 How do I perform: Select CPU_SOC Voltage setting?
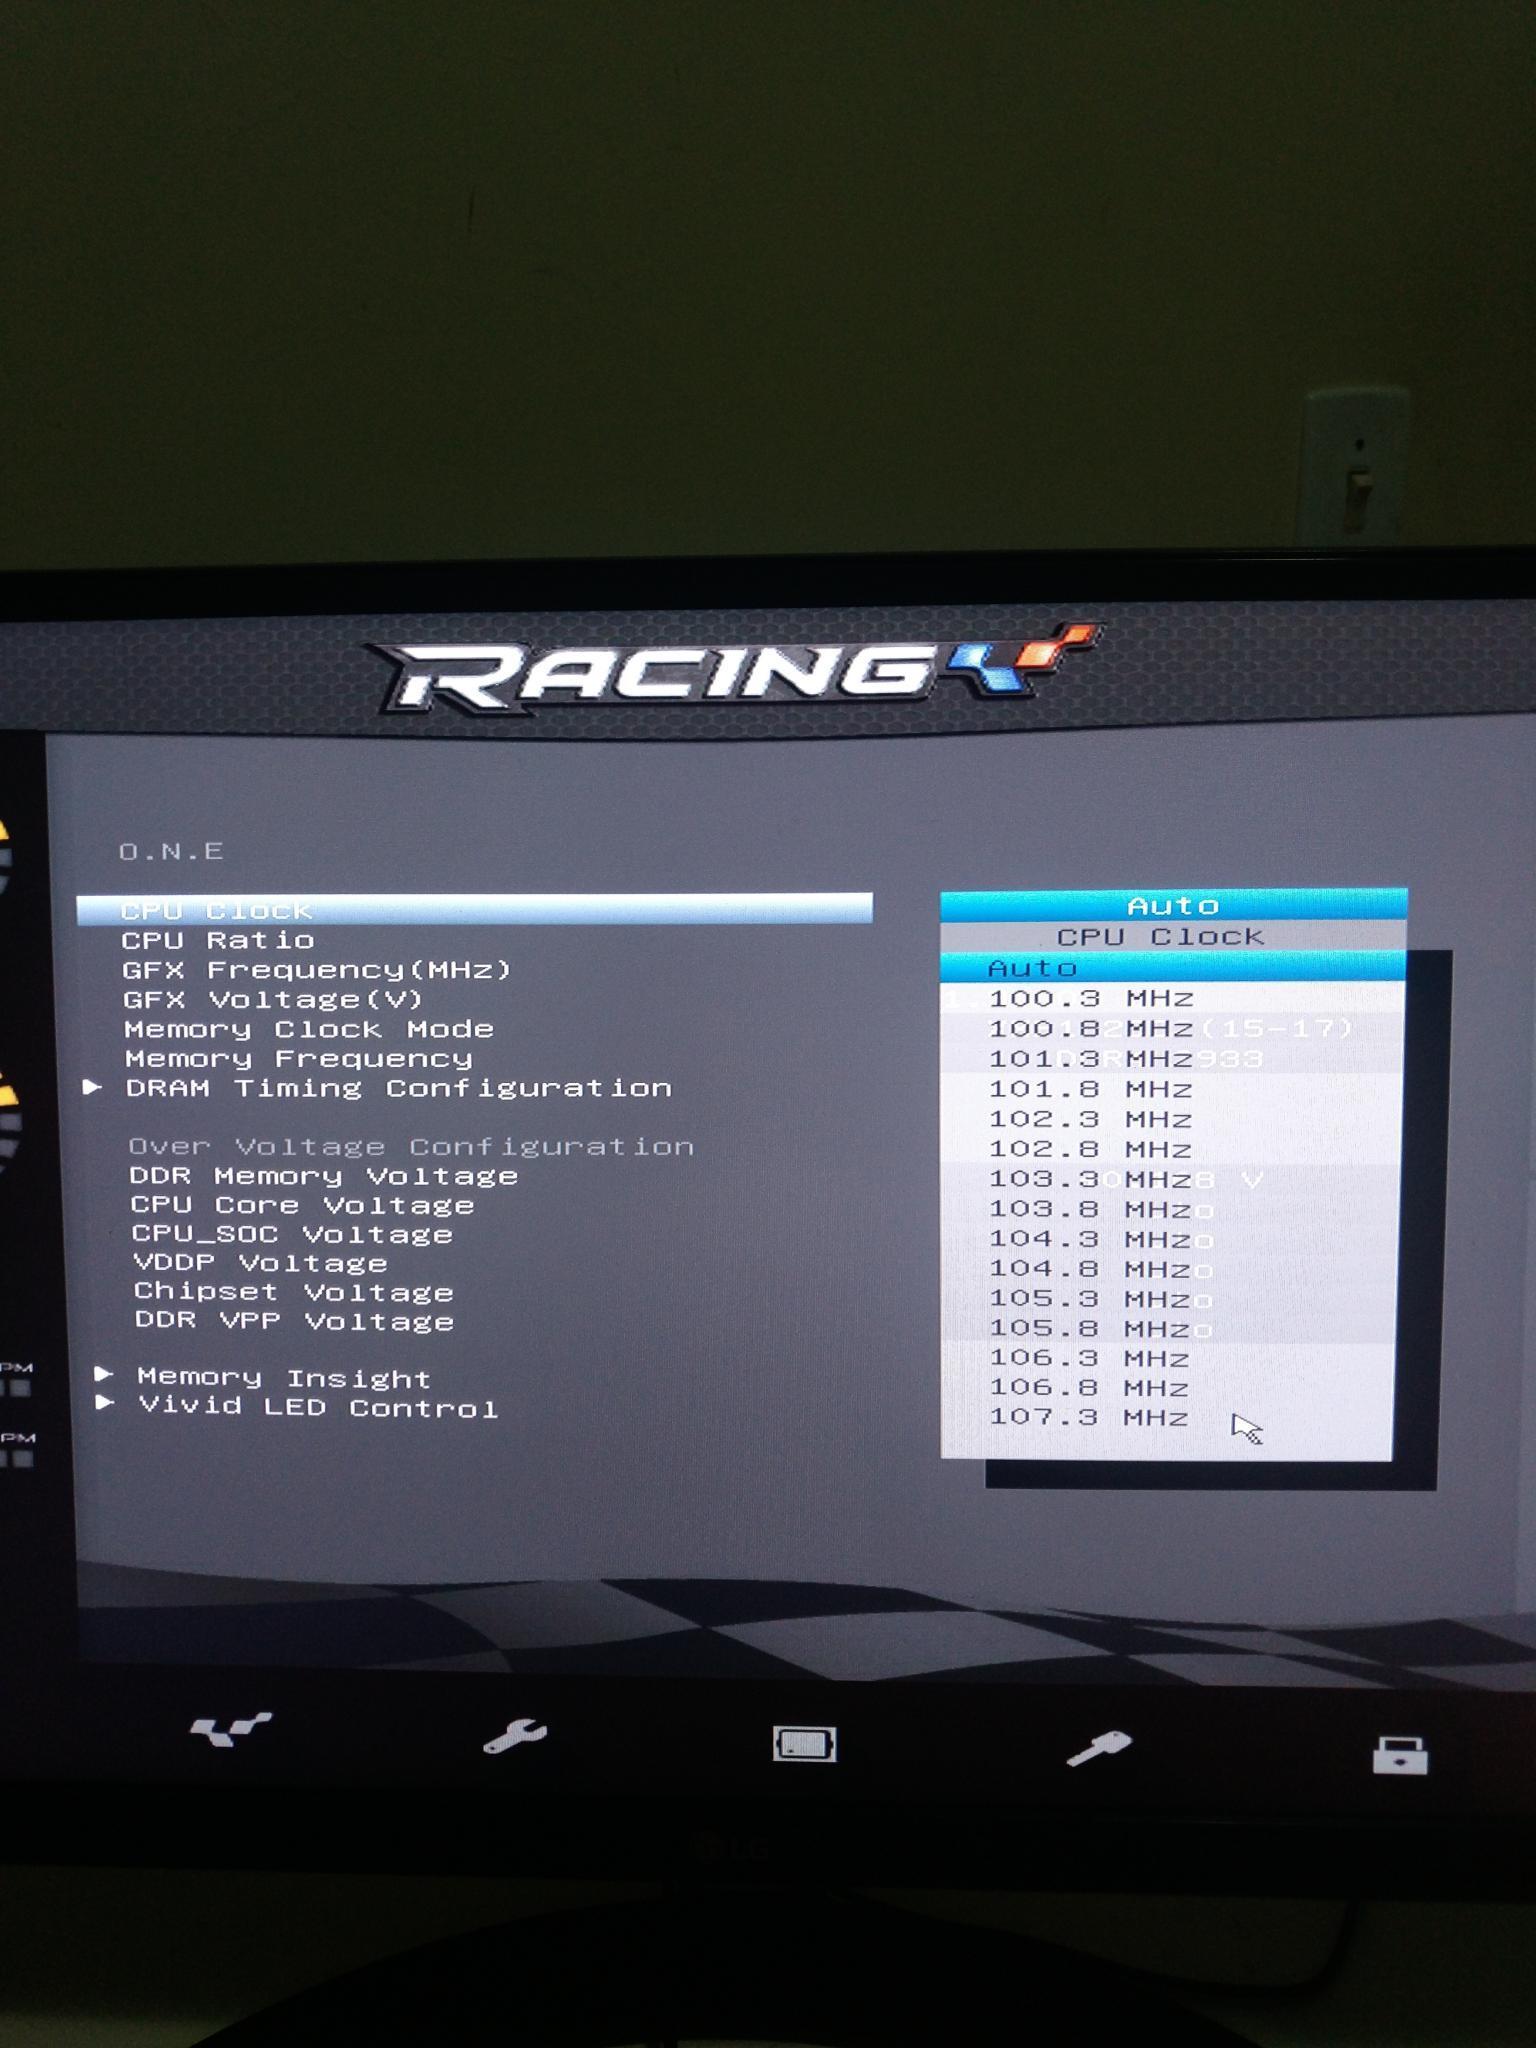(x=292, y=1234)
